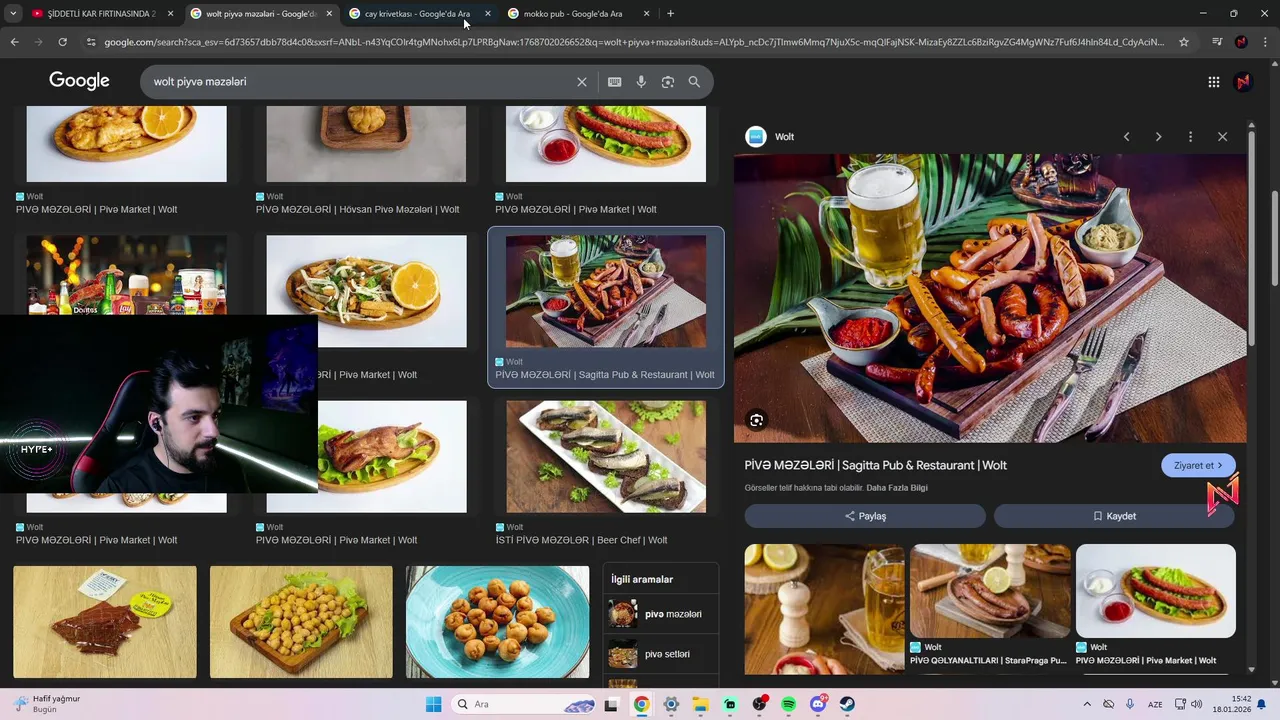Bookmark this page with the star icon

coord(1184,42)
